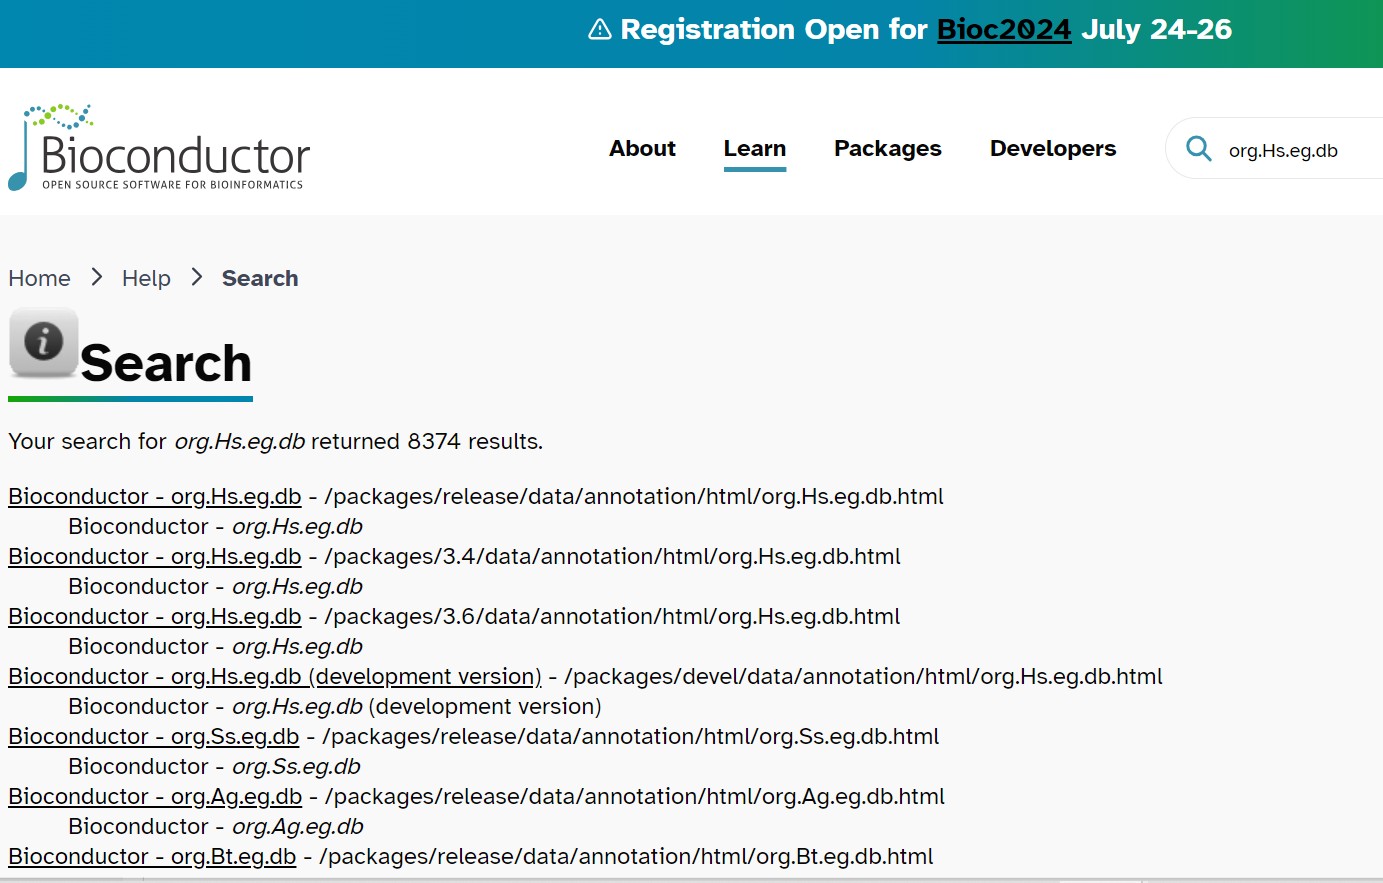Open org.Hs.eg.db packages/3.6 result link

click(155, 616)
